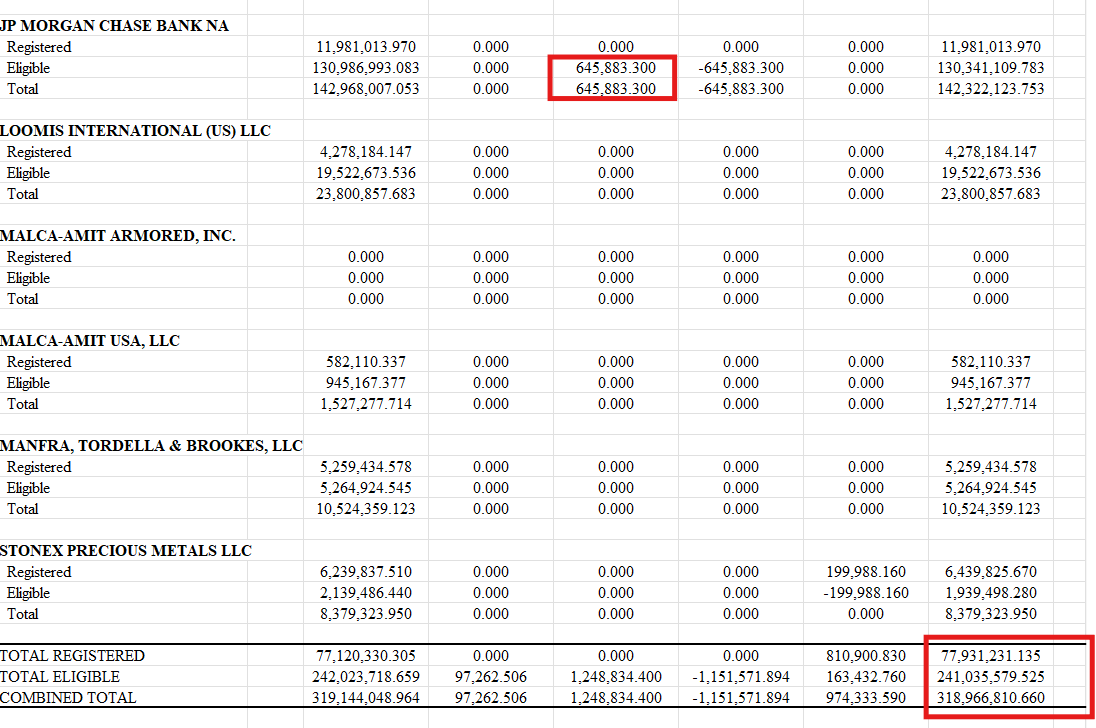Select the 23,800,857.683 Loomis Total cell

(x=366, y=193)
